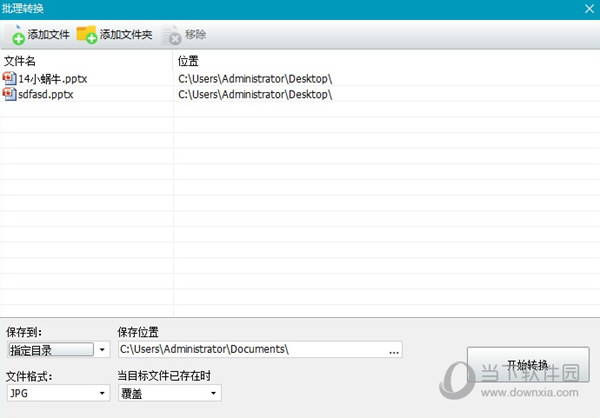Open the 保存到 指定目录 dropdown
The image size is (600, 418).
coord(103,349)
